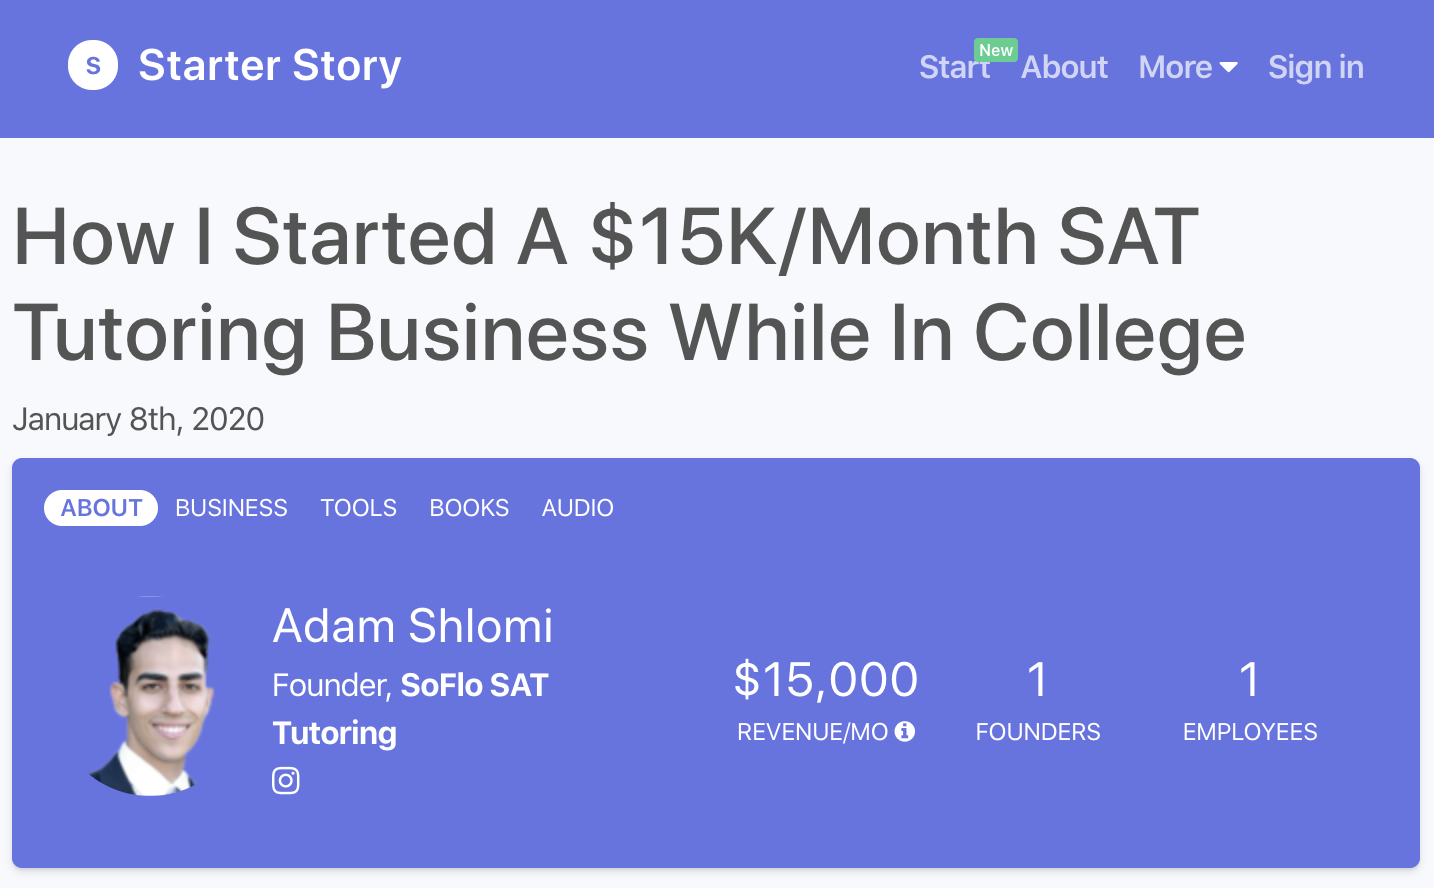Click the revenue info icon
Screen dimensions: 1434x888
pyautogui.click(x=905, y=731)
